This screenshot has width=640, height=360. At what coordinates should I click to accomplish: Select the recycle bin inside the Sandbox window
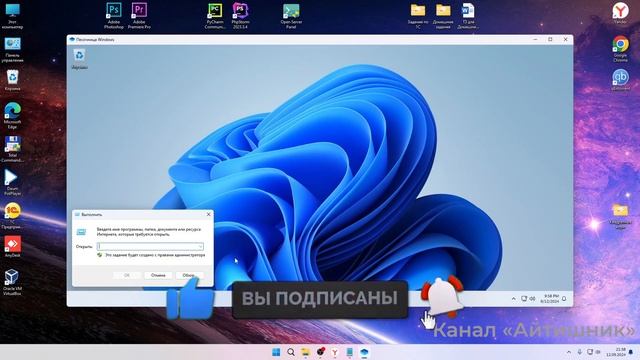coord(80,59)
